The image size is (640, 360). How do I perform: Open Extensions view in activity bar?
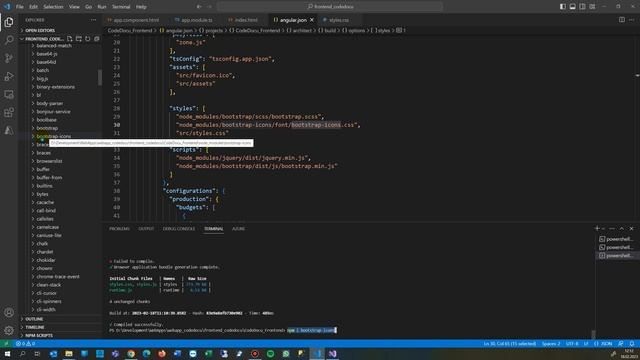coord(9,112)
